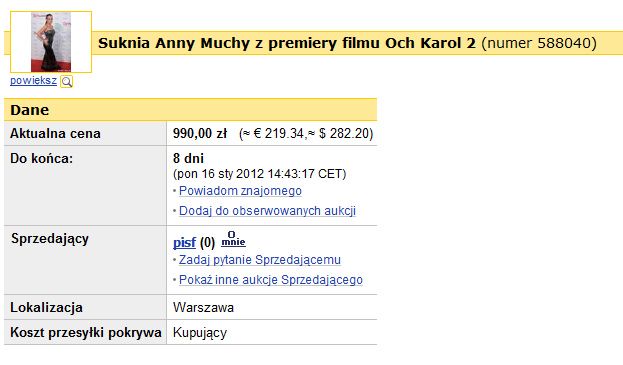The width and height of the screenshot is (623, 365).
Task: Click the magnifier icon beside powieksz
Action: 66,82
